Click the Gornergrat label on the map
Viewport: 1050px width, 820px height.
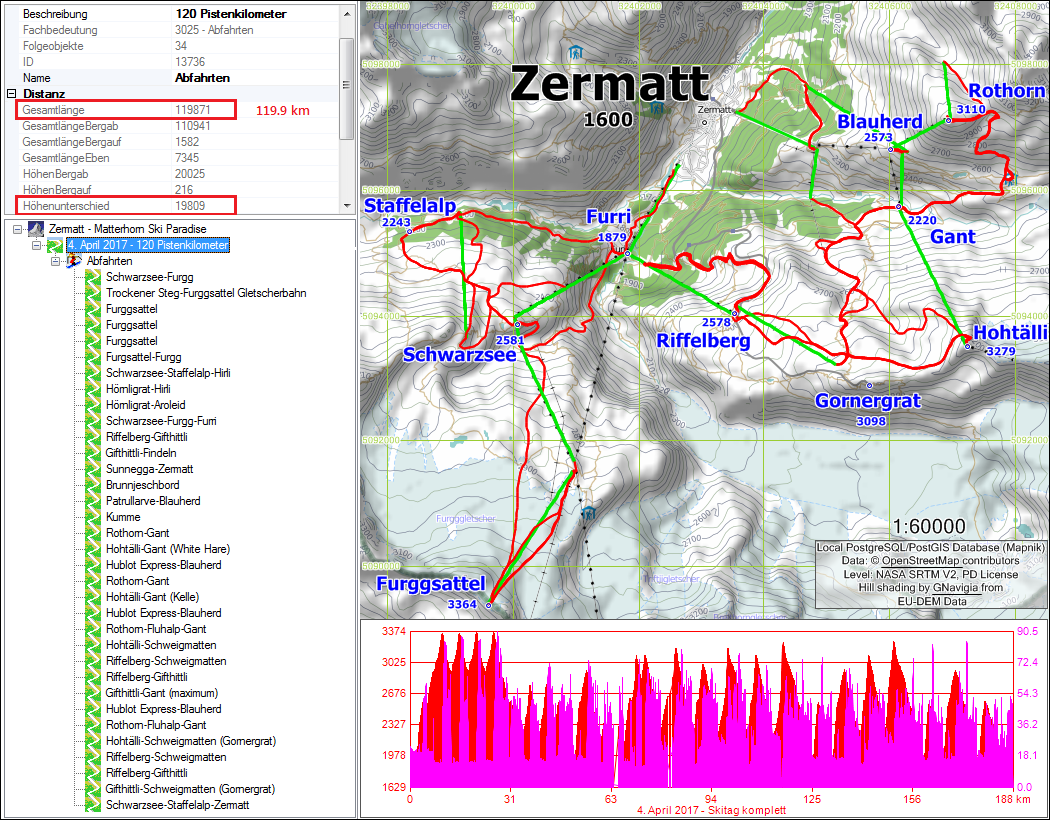(x=868, y=401)
